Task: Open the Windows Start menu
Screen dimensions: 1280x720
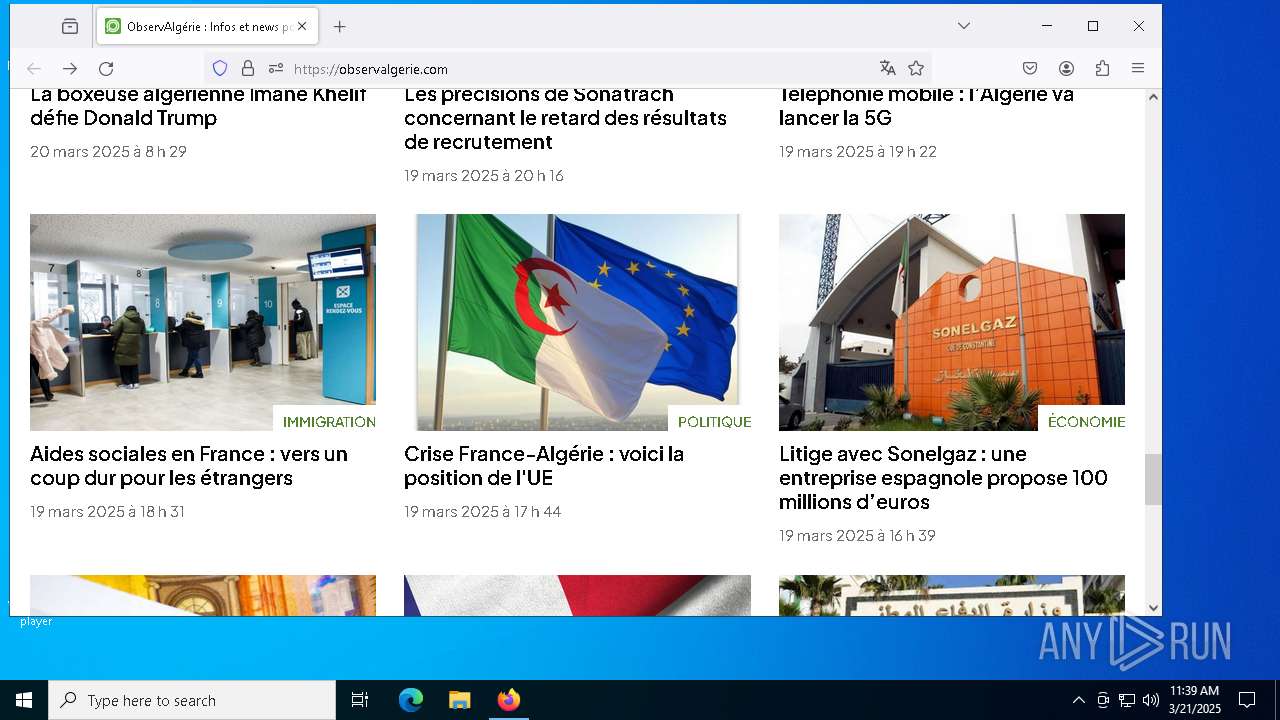Action: coord(24,700)
